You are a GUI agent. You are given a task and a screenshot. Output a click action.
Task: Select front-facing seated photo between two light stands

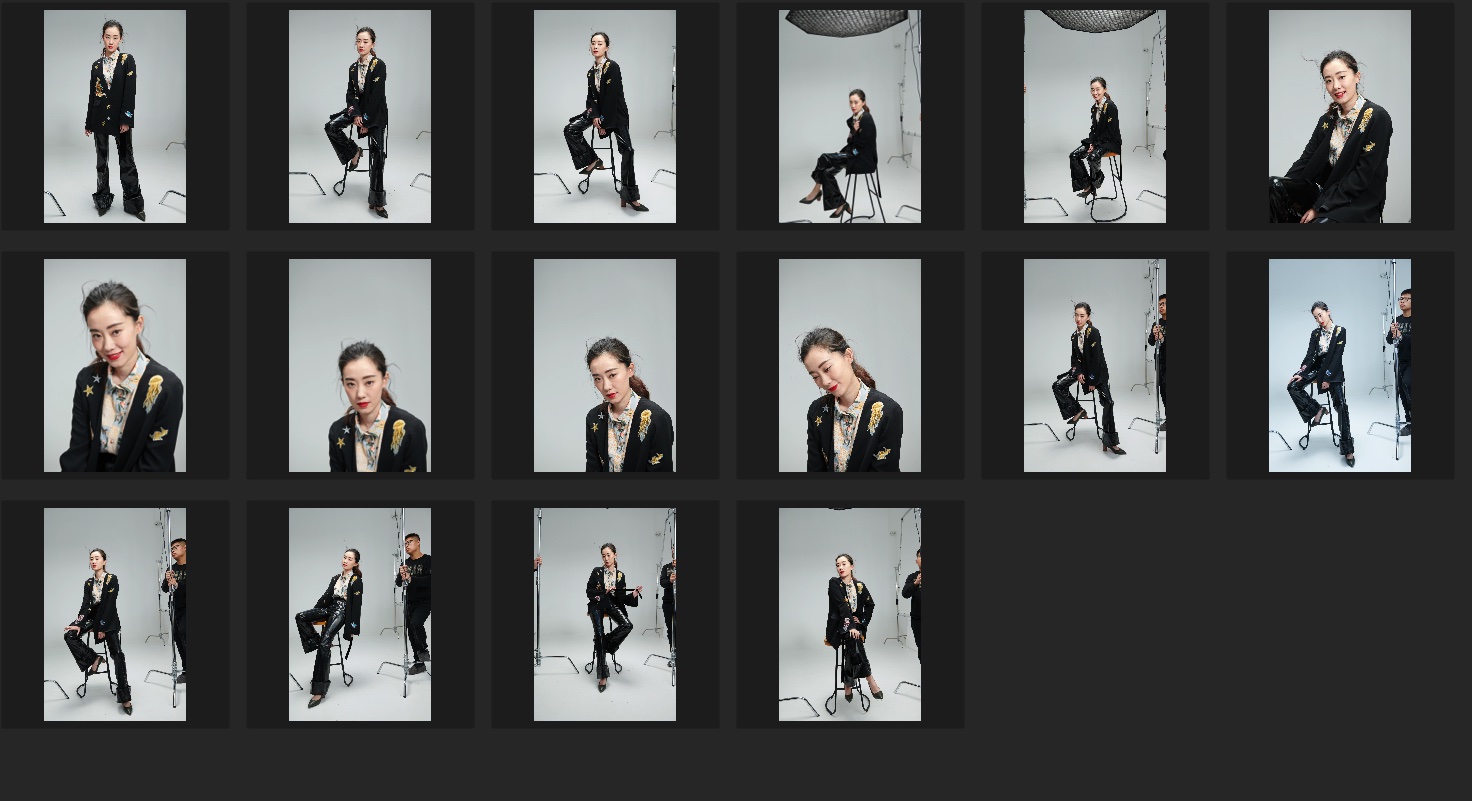pyautogui.click(x=605, y=614)
